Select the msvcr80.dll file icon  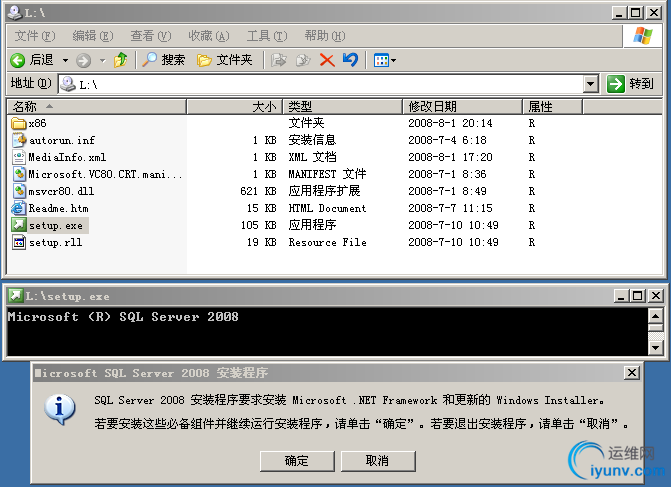point(19,191)
